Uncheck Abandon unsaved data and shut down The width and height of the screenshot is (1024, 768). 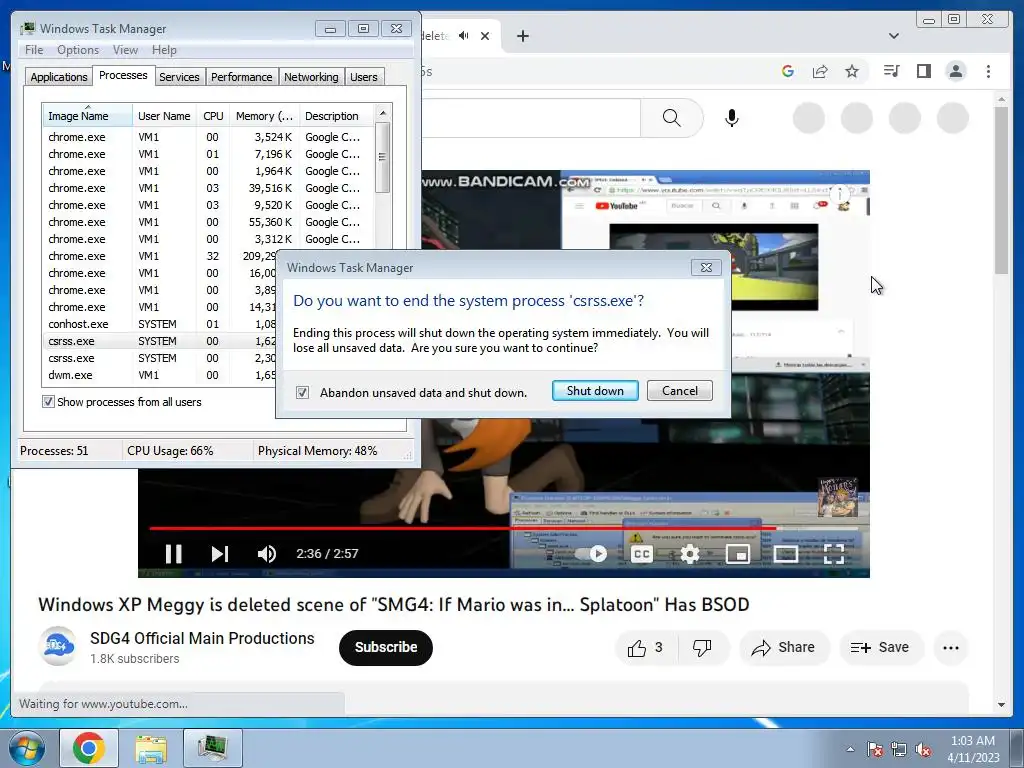(x=302, y=392)
